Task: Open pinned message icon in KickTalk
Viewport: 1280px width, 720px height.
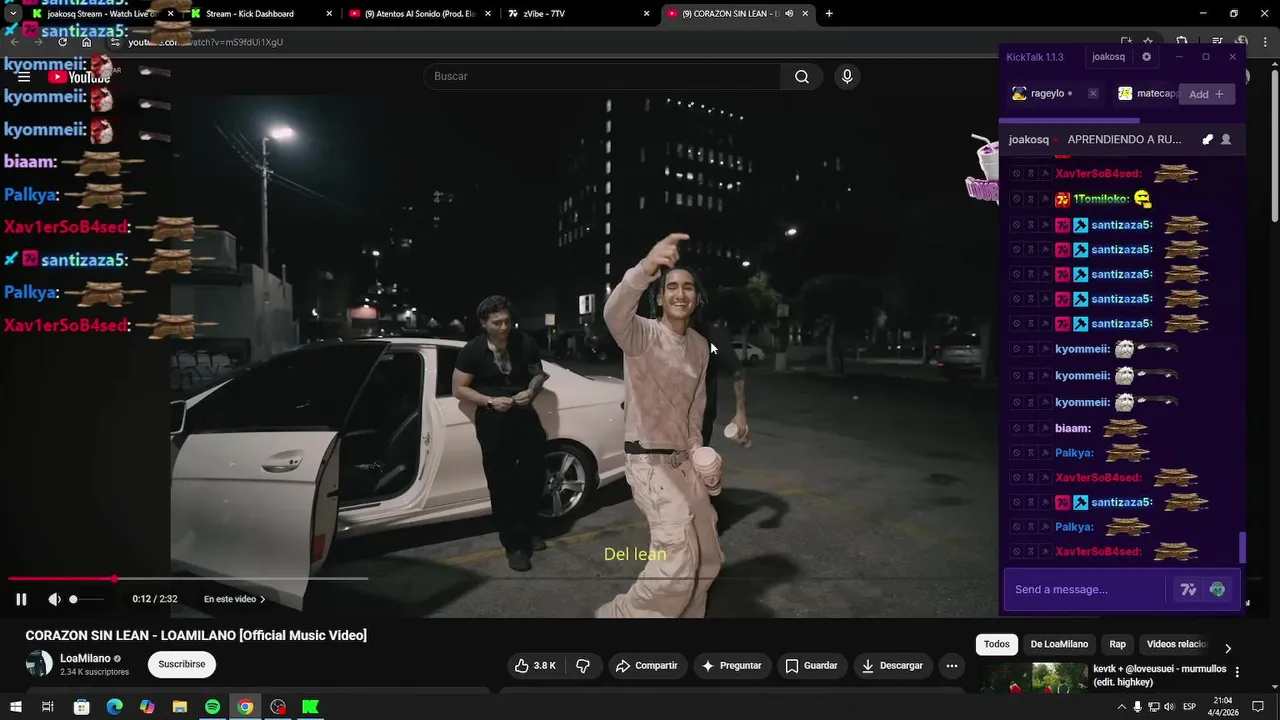Action: pos(1207,139)
